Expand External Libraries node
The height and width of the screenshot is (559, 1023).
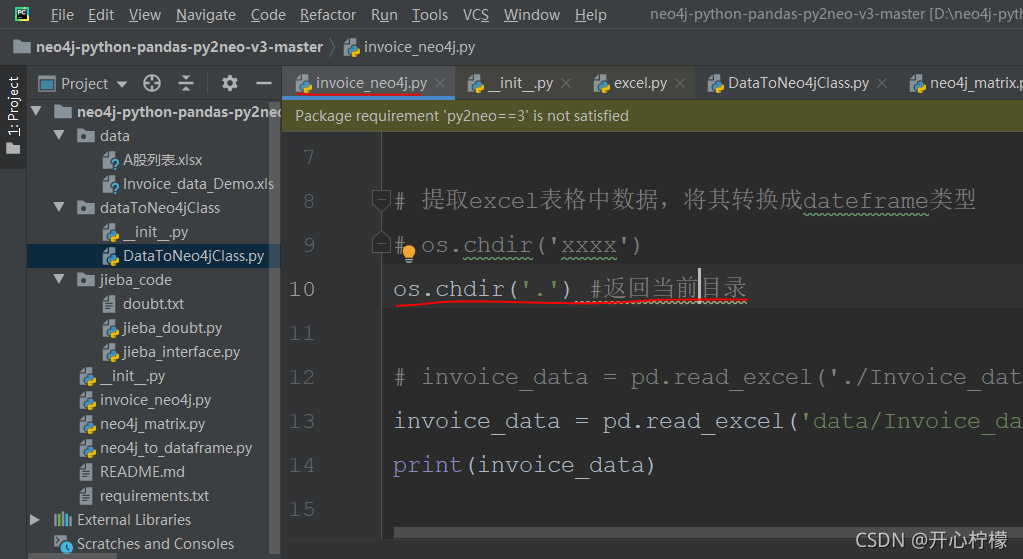tap(35, 520)
